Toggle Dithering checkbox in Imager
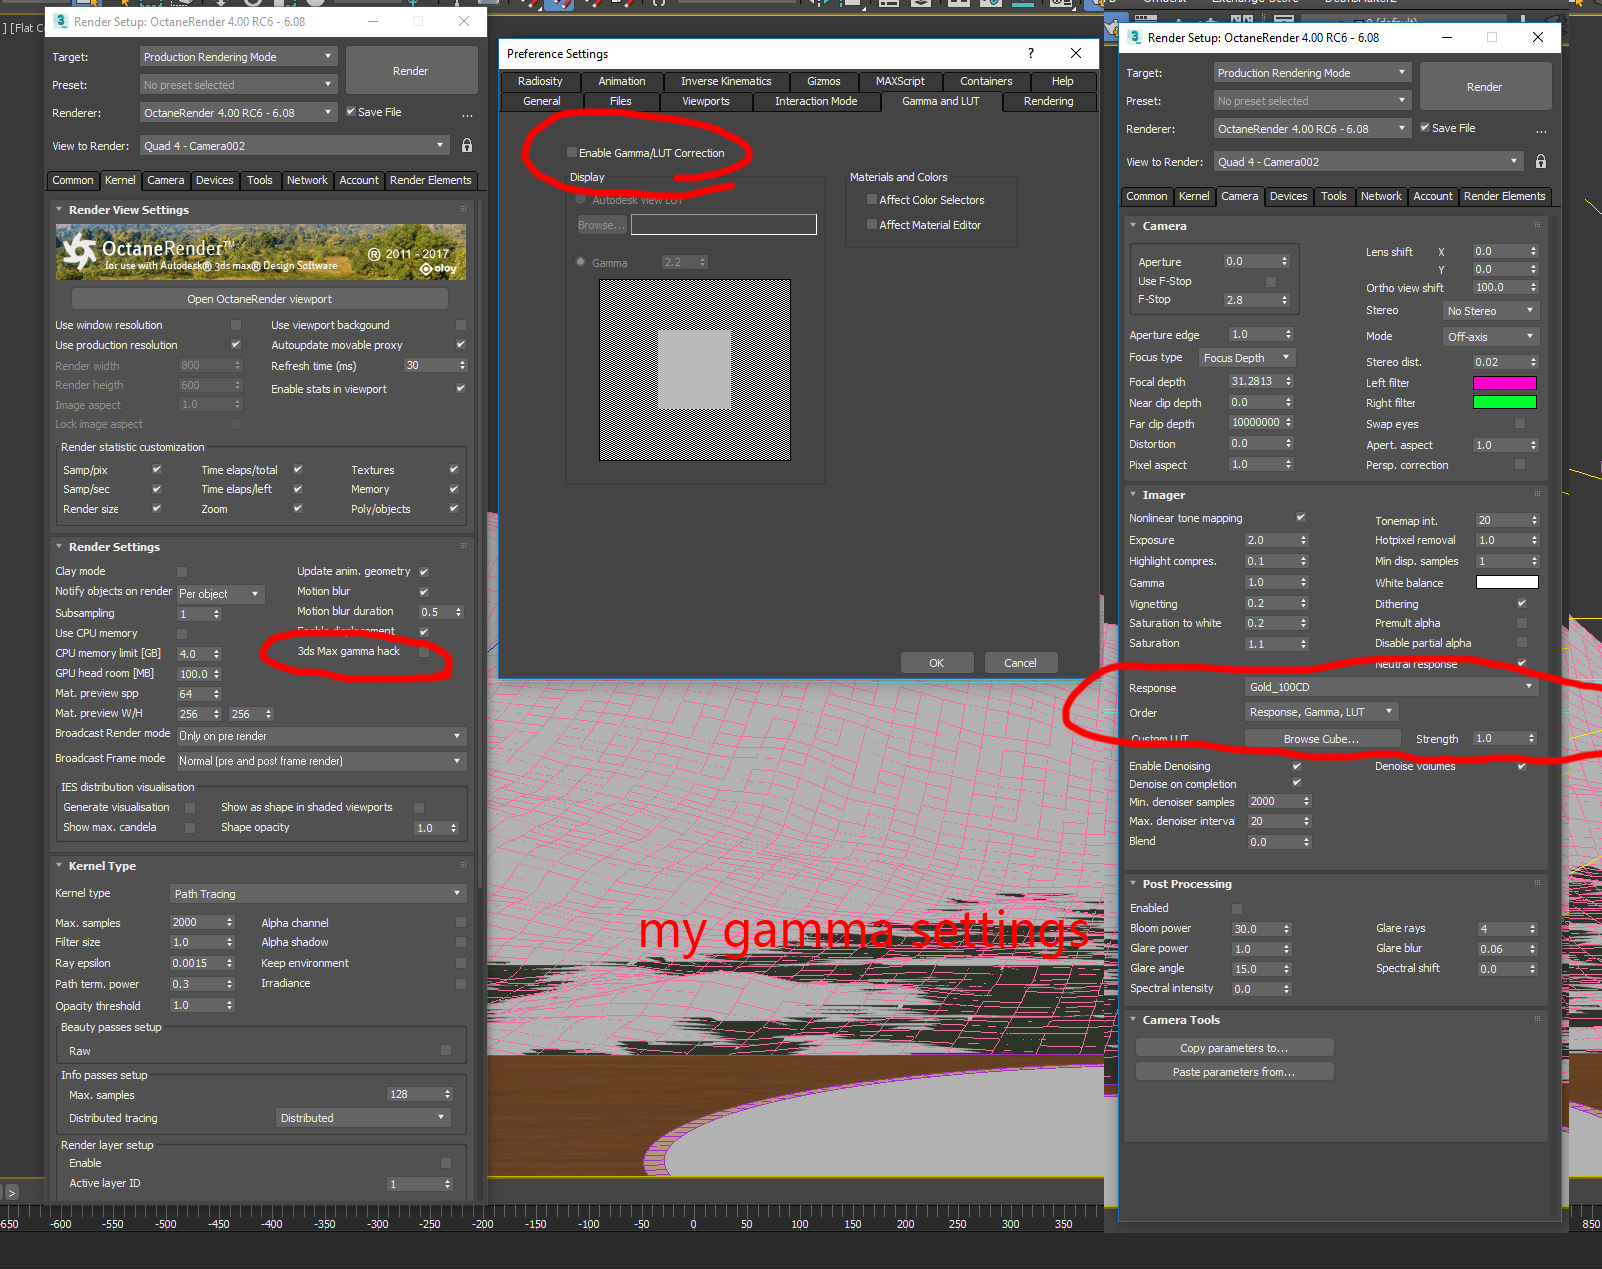1602x1269 pixels. (1522, 603)
